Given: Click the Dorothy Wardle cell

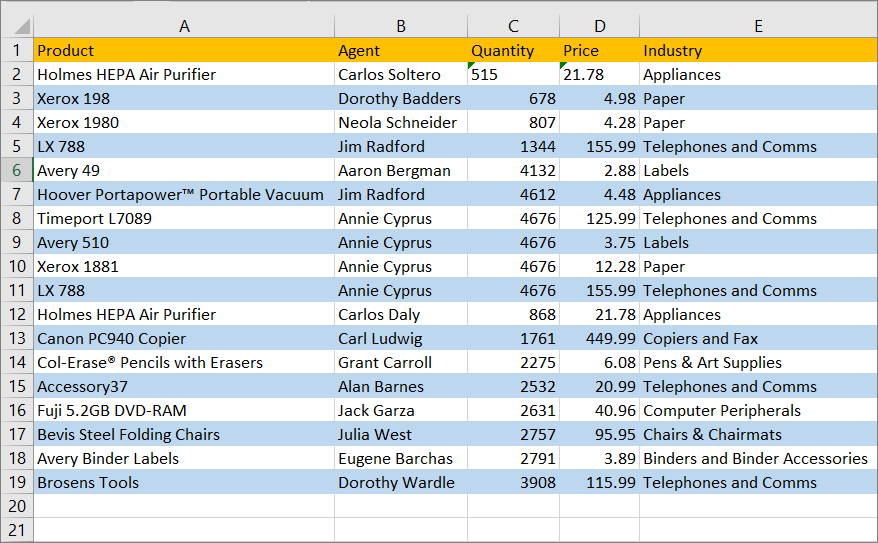Looking at the screenshot, I should tap(401, 482).
